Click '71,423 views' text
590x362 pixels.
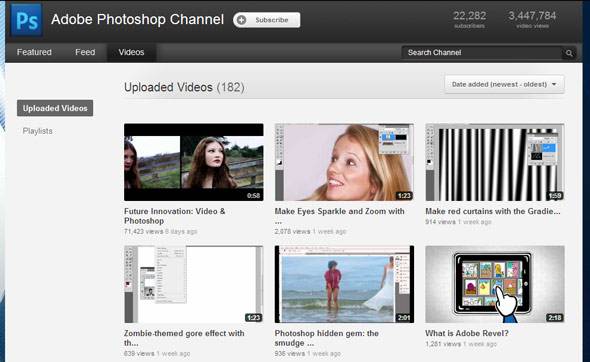(143, 231)
